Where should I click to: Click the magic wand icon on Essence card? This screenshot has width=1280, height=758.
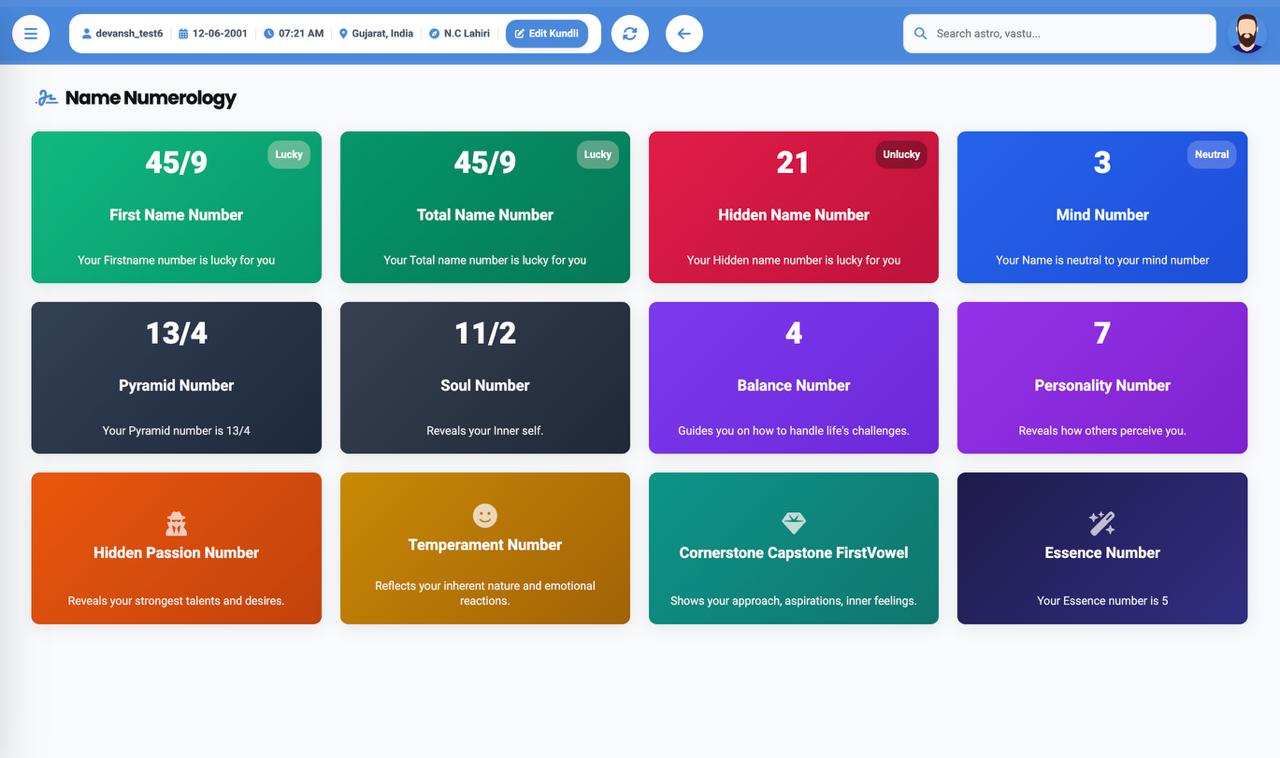point(1102,523)
